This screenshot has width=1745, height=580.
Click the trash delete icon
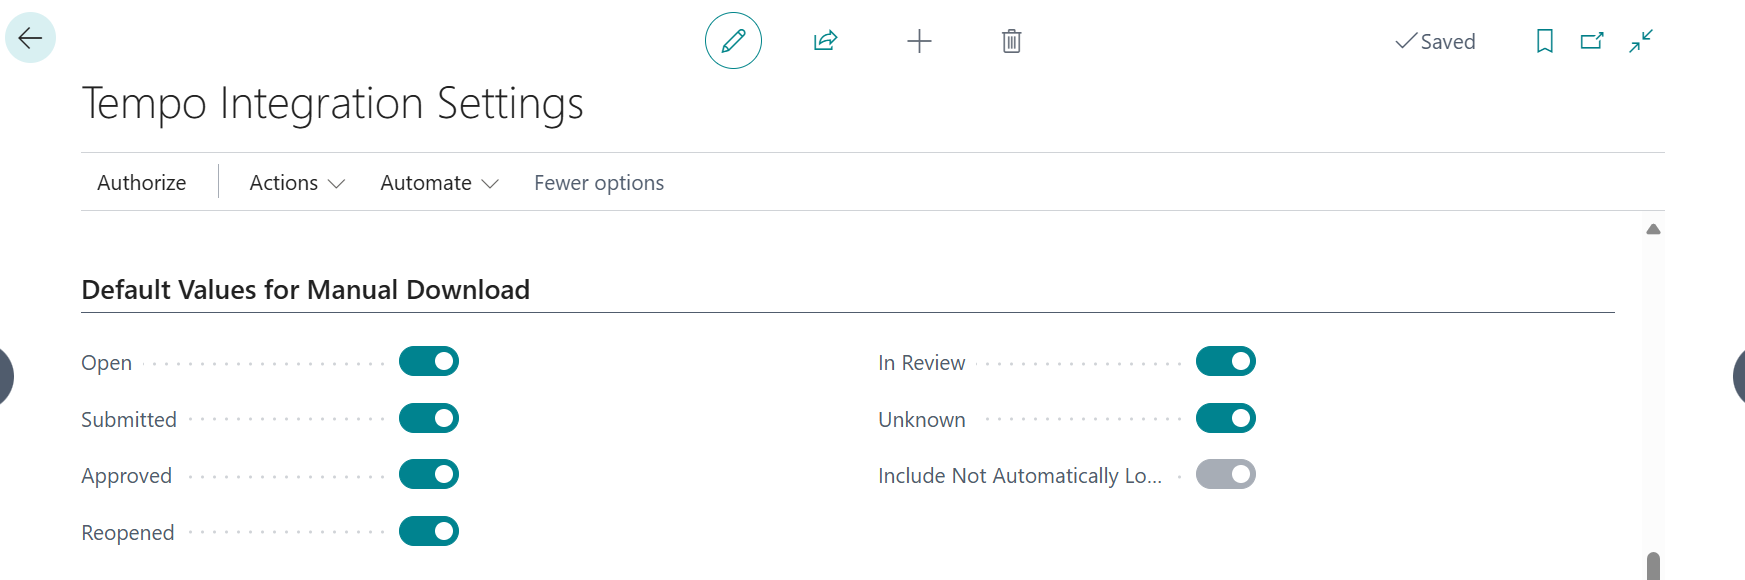pos(1011,41)
